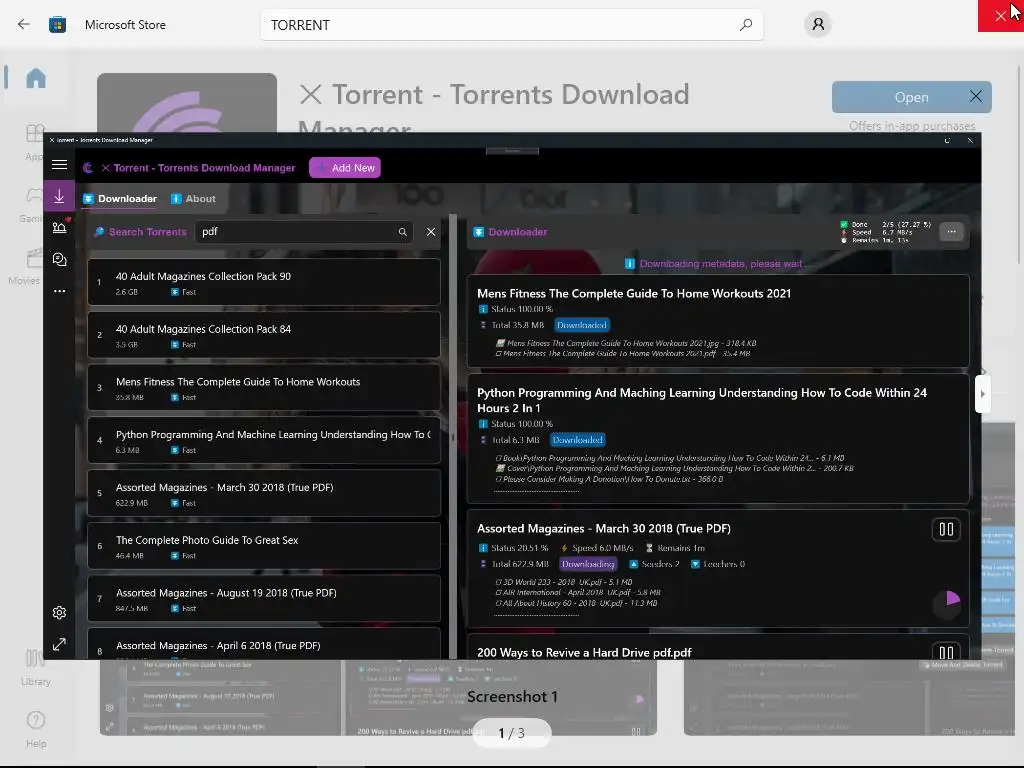
Task: Open the Microsoft Store Home icon
Action: click(x=36, y=78)
